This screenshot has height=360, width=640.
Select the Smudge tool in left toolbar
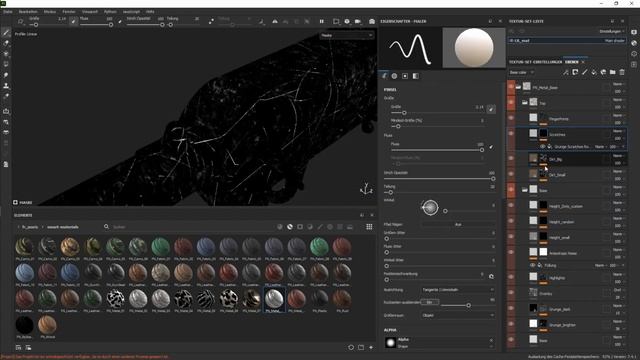click(6, 75)
